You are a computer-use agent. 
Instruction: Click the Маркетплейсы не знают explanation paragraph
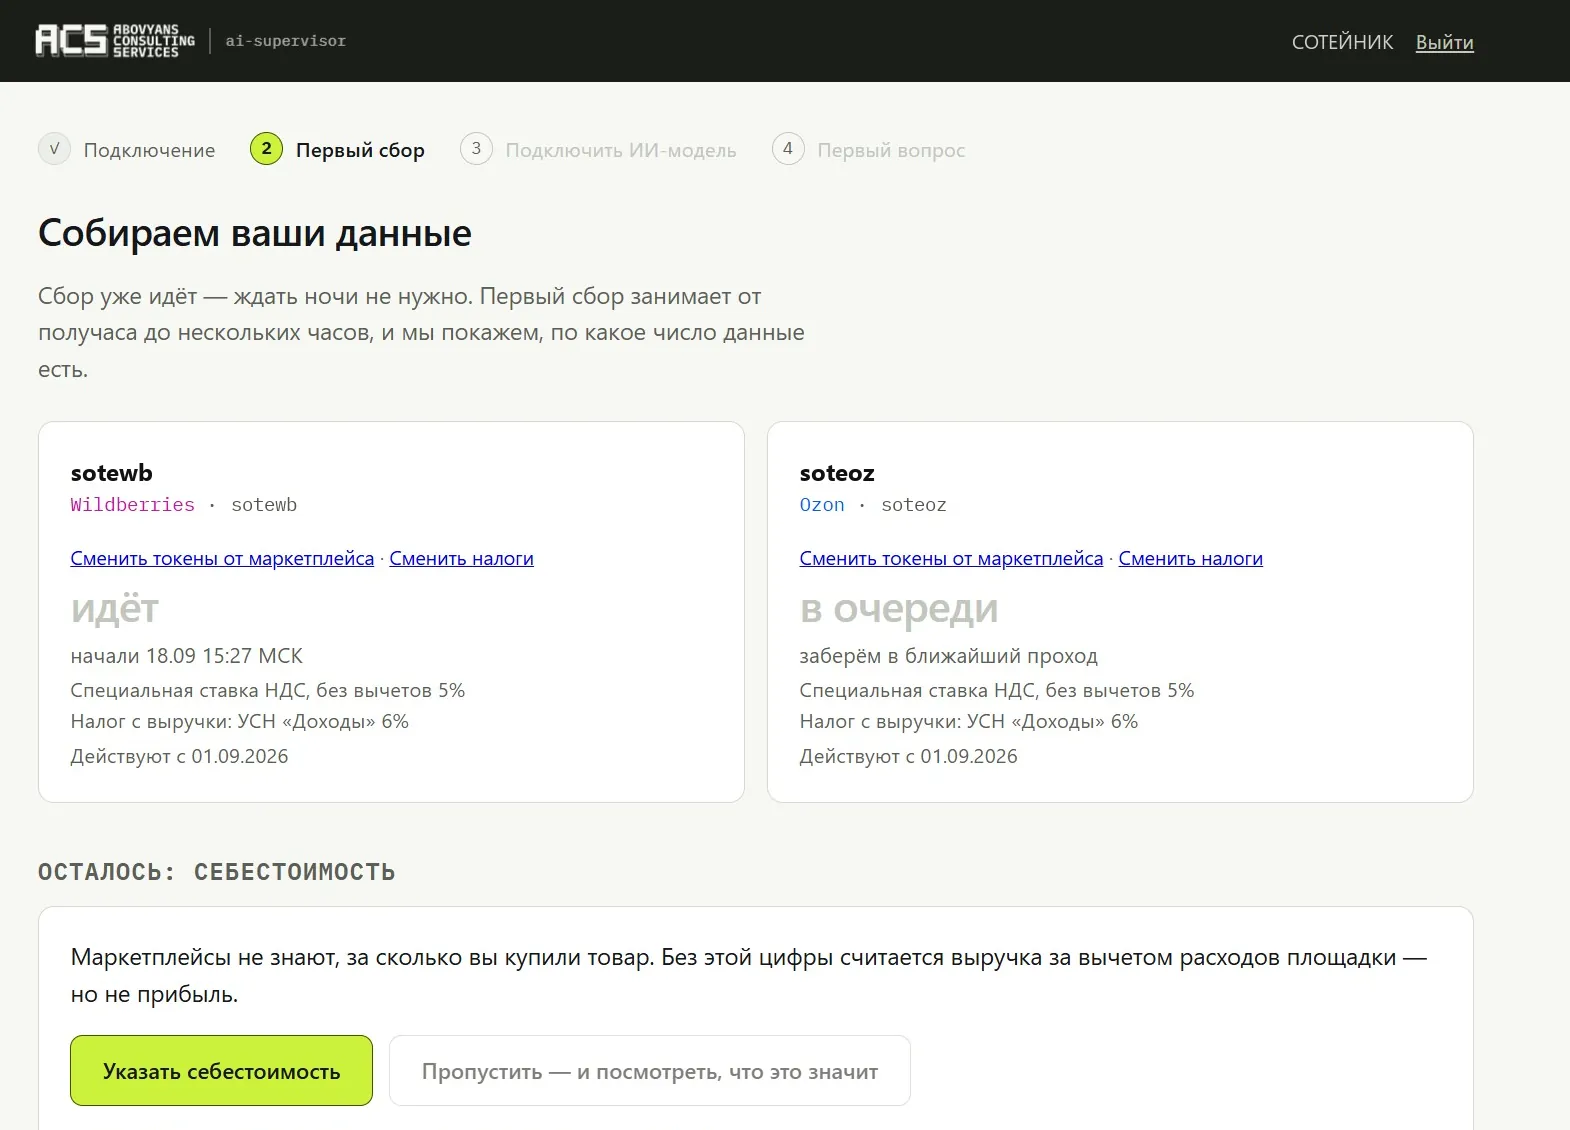pos(749,976)
